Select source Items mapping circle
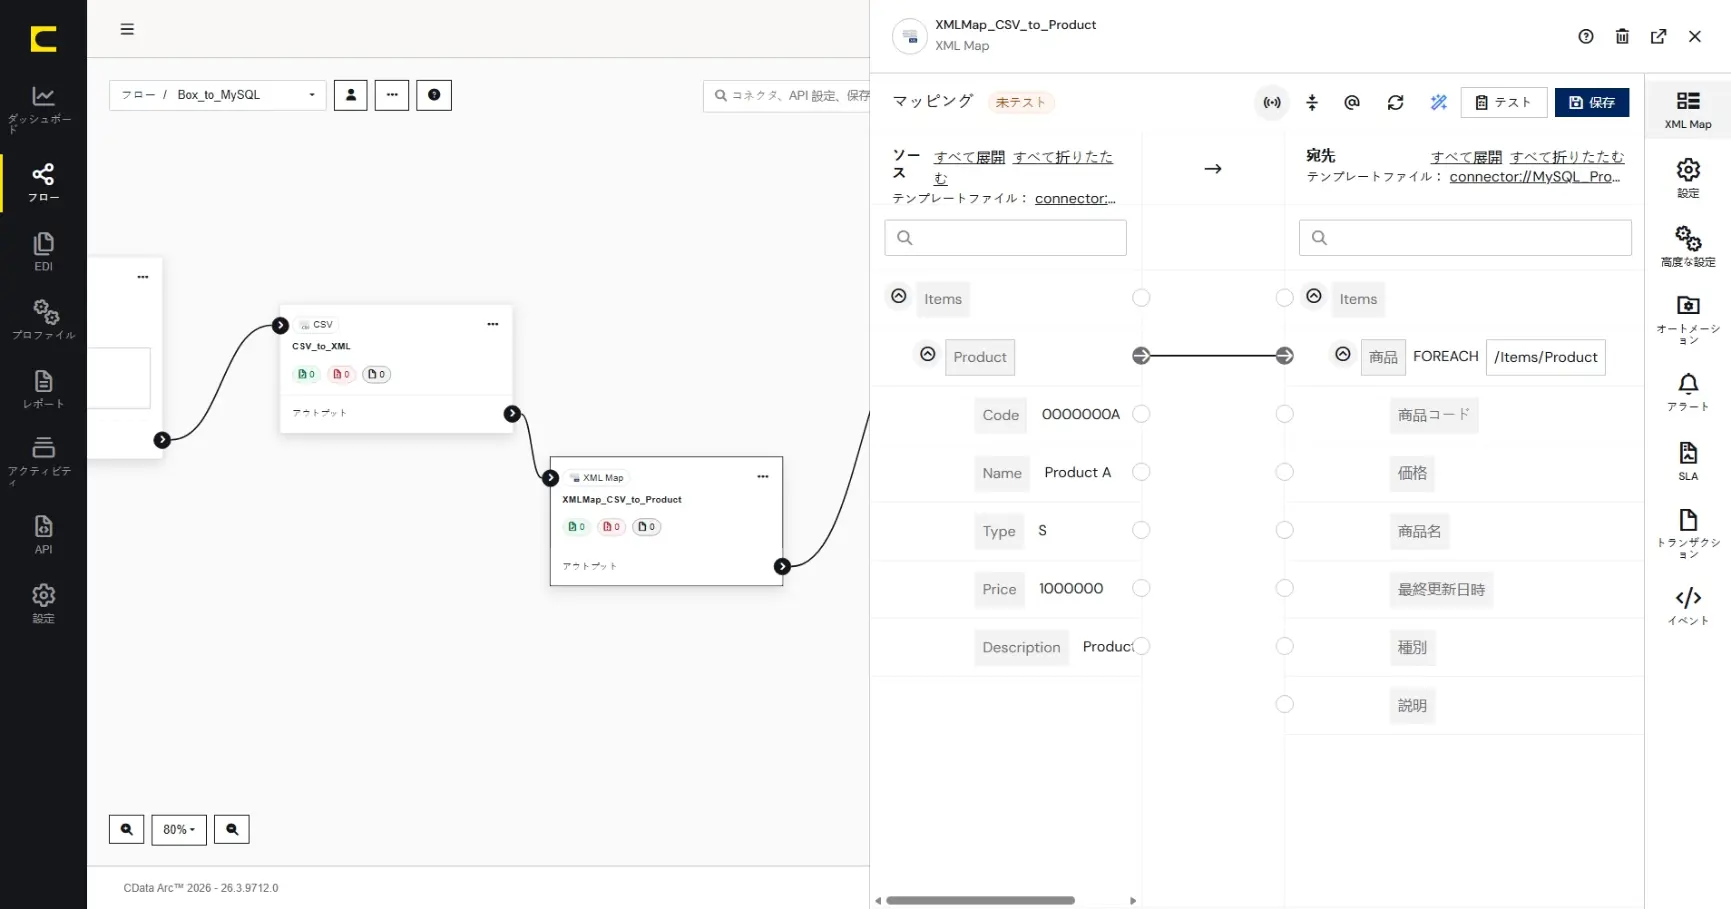 click(x=1141, y=298)
